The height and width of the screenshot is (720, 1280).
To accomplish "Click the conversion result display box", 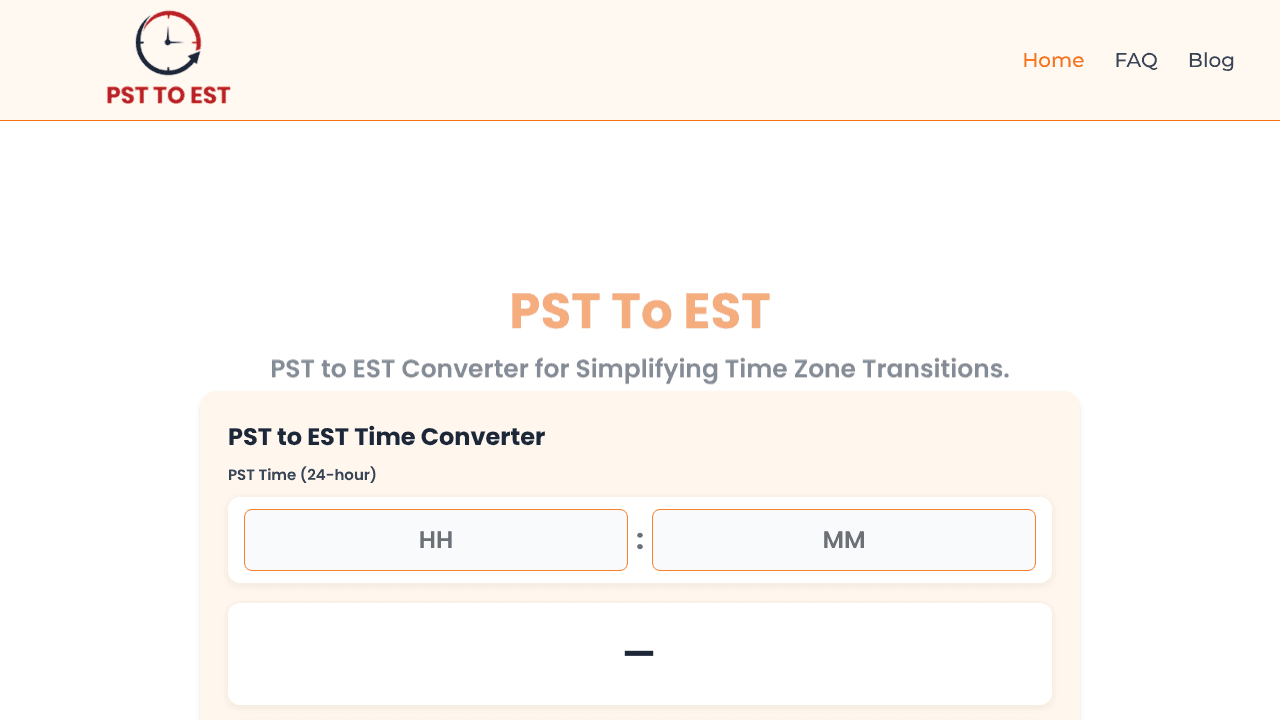I will tap(640, 654).
